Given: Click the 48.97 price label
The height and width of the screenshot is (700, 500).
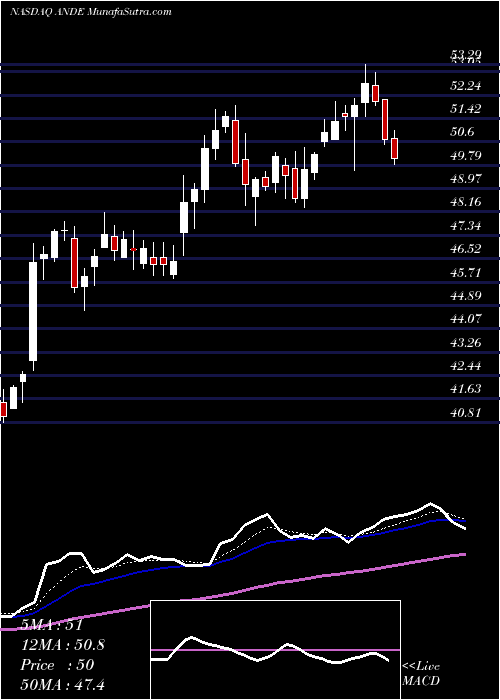Looking at the screenshot, I should (465, 179).
